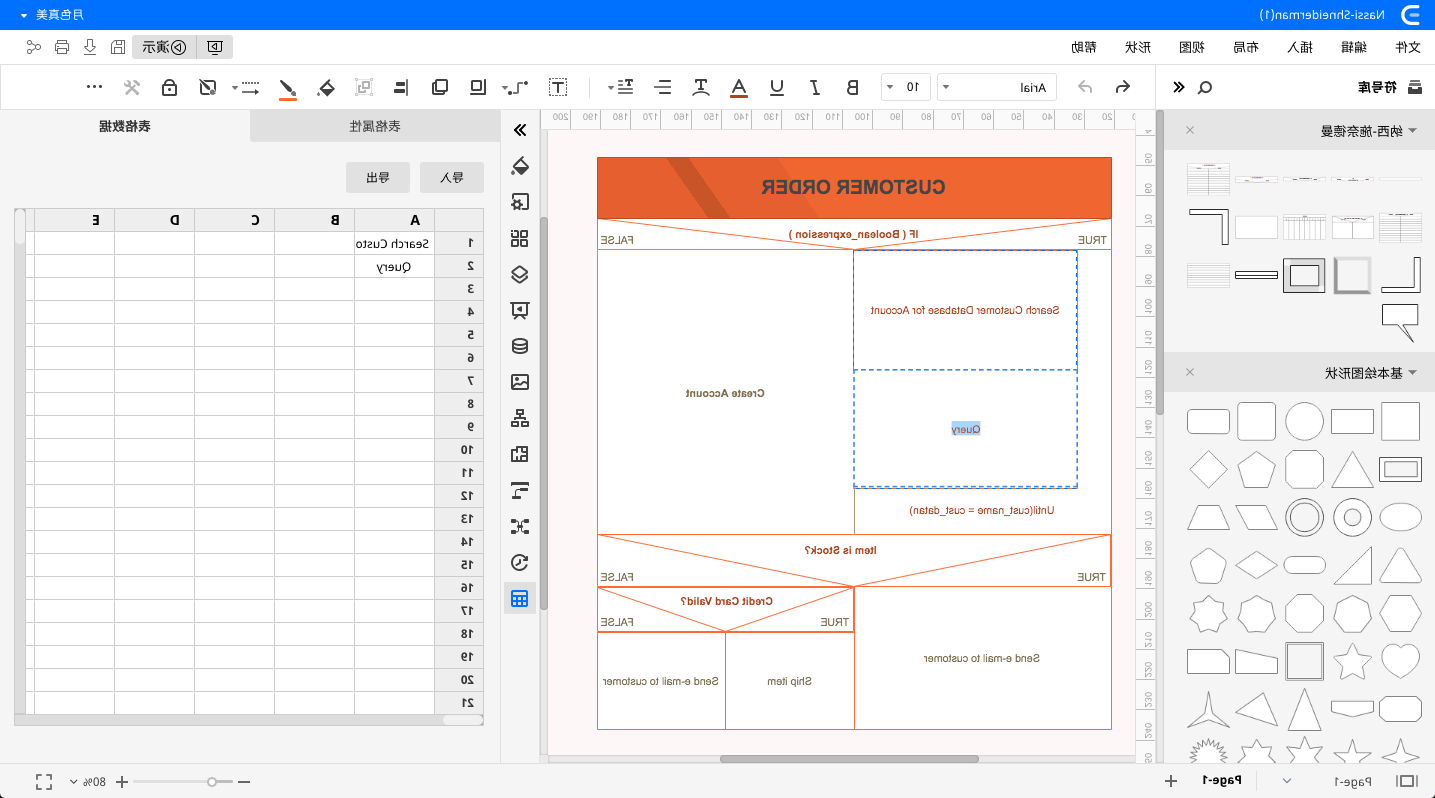Open the more options ellipsis in toolbar

tap(95, 87)
